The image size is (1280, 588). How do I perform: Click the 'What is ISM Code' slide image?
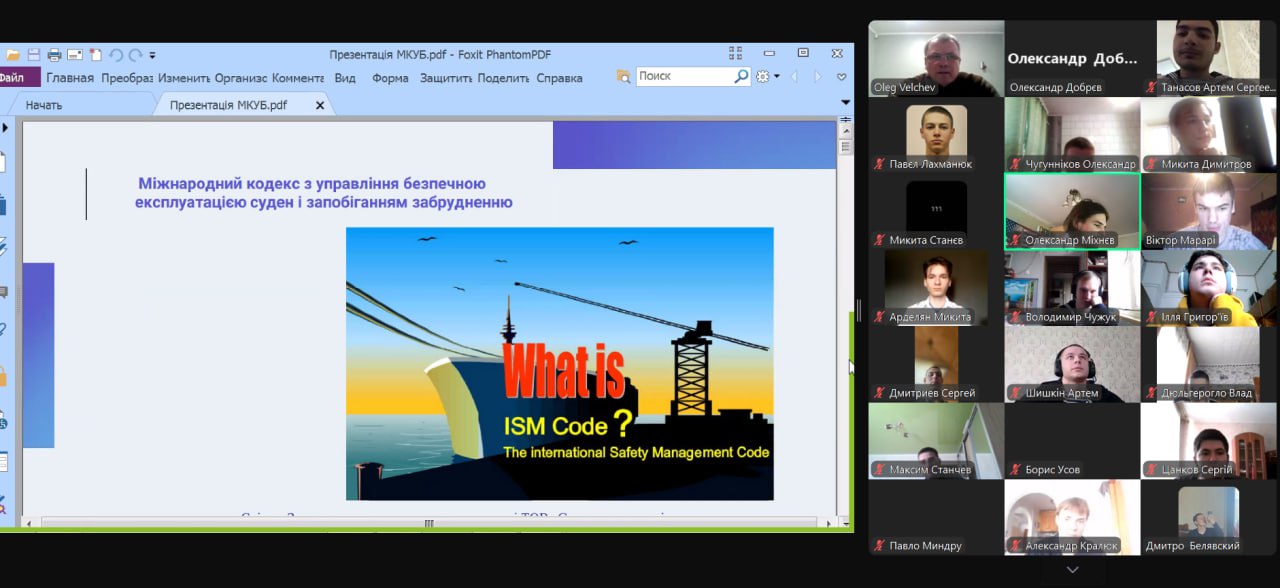559,364
